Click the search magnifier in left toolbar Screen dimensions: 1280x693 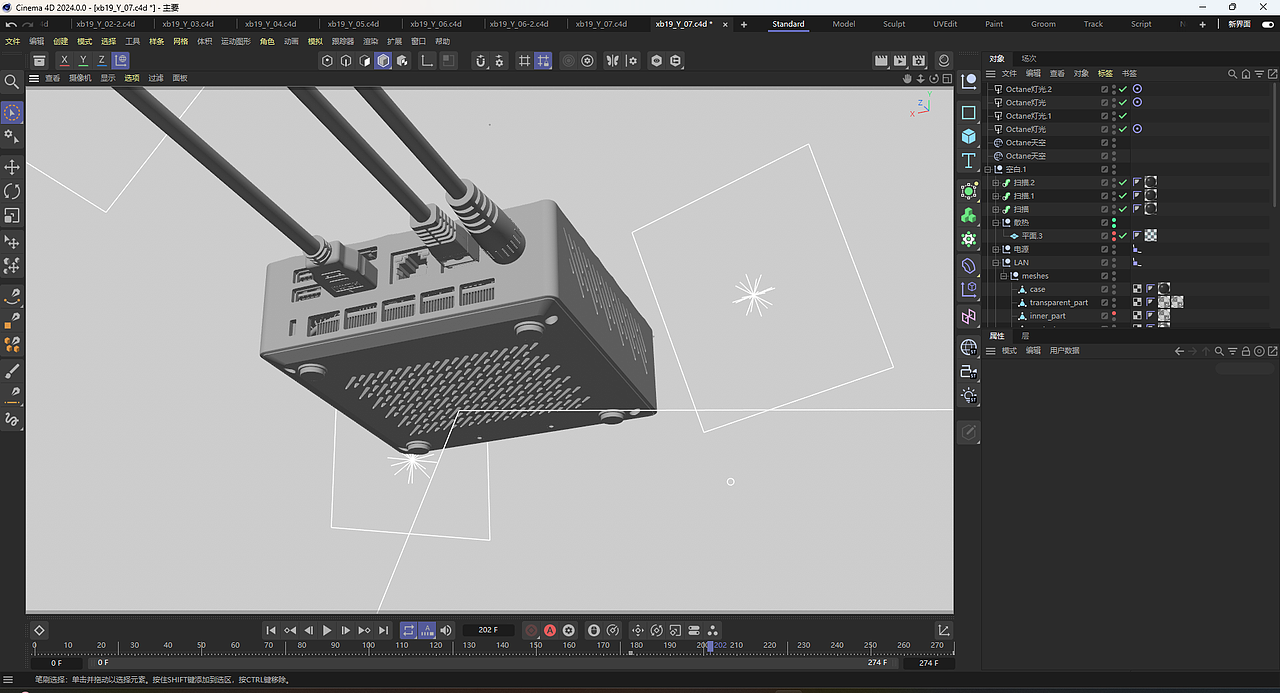point(12,82)
